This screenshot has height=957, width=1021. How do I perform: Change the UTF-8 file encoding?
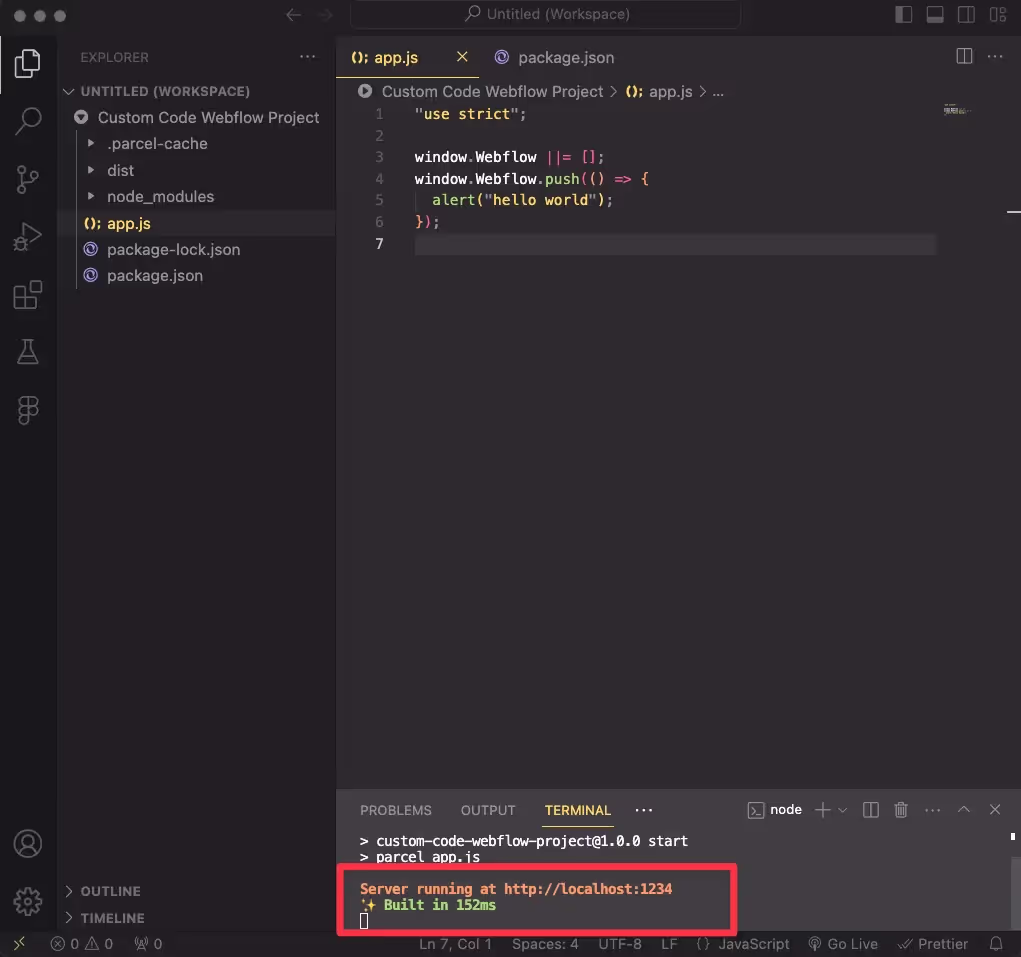point(620,943)
